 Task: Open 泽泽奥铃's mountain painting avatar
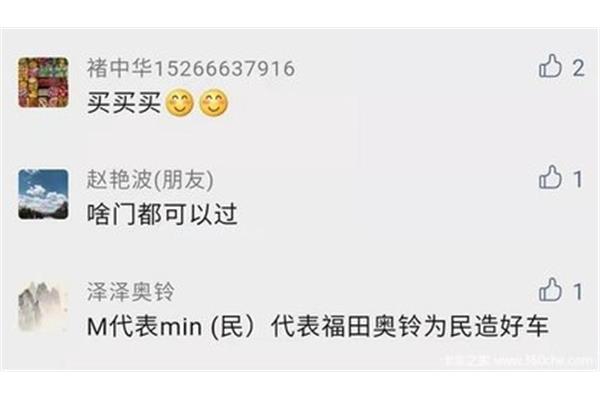(43, 306)
